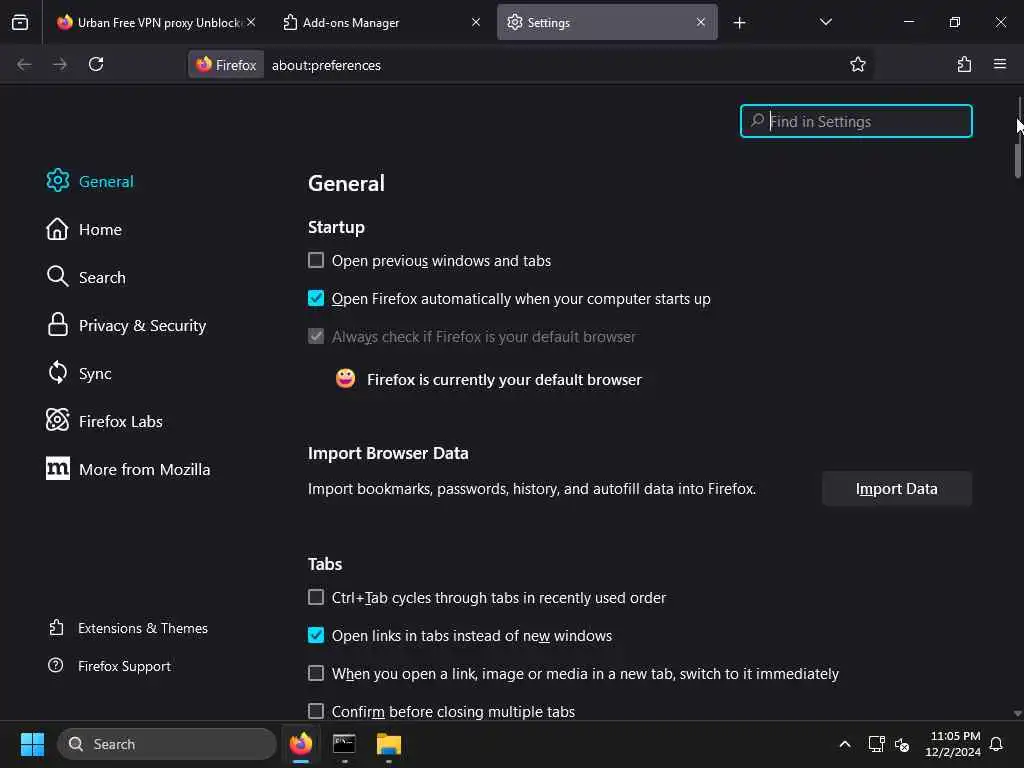This screenshot has width=1024, height=768.
Task: Enable Ctrl+Tab cycles through tabs checkbox
Action: tap(316, 598)
